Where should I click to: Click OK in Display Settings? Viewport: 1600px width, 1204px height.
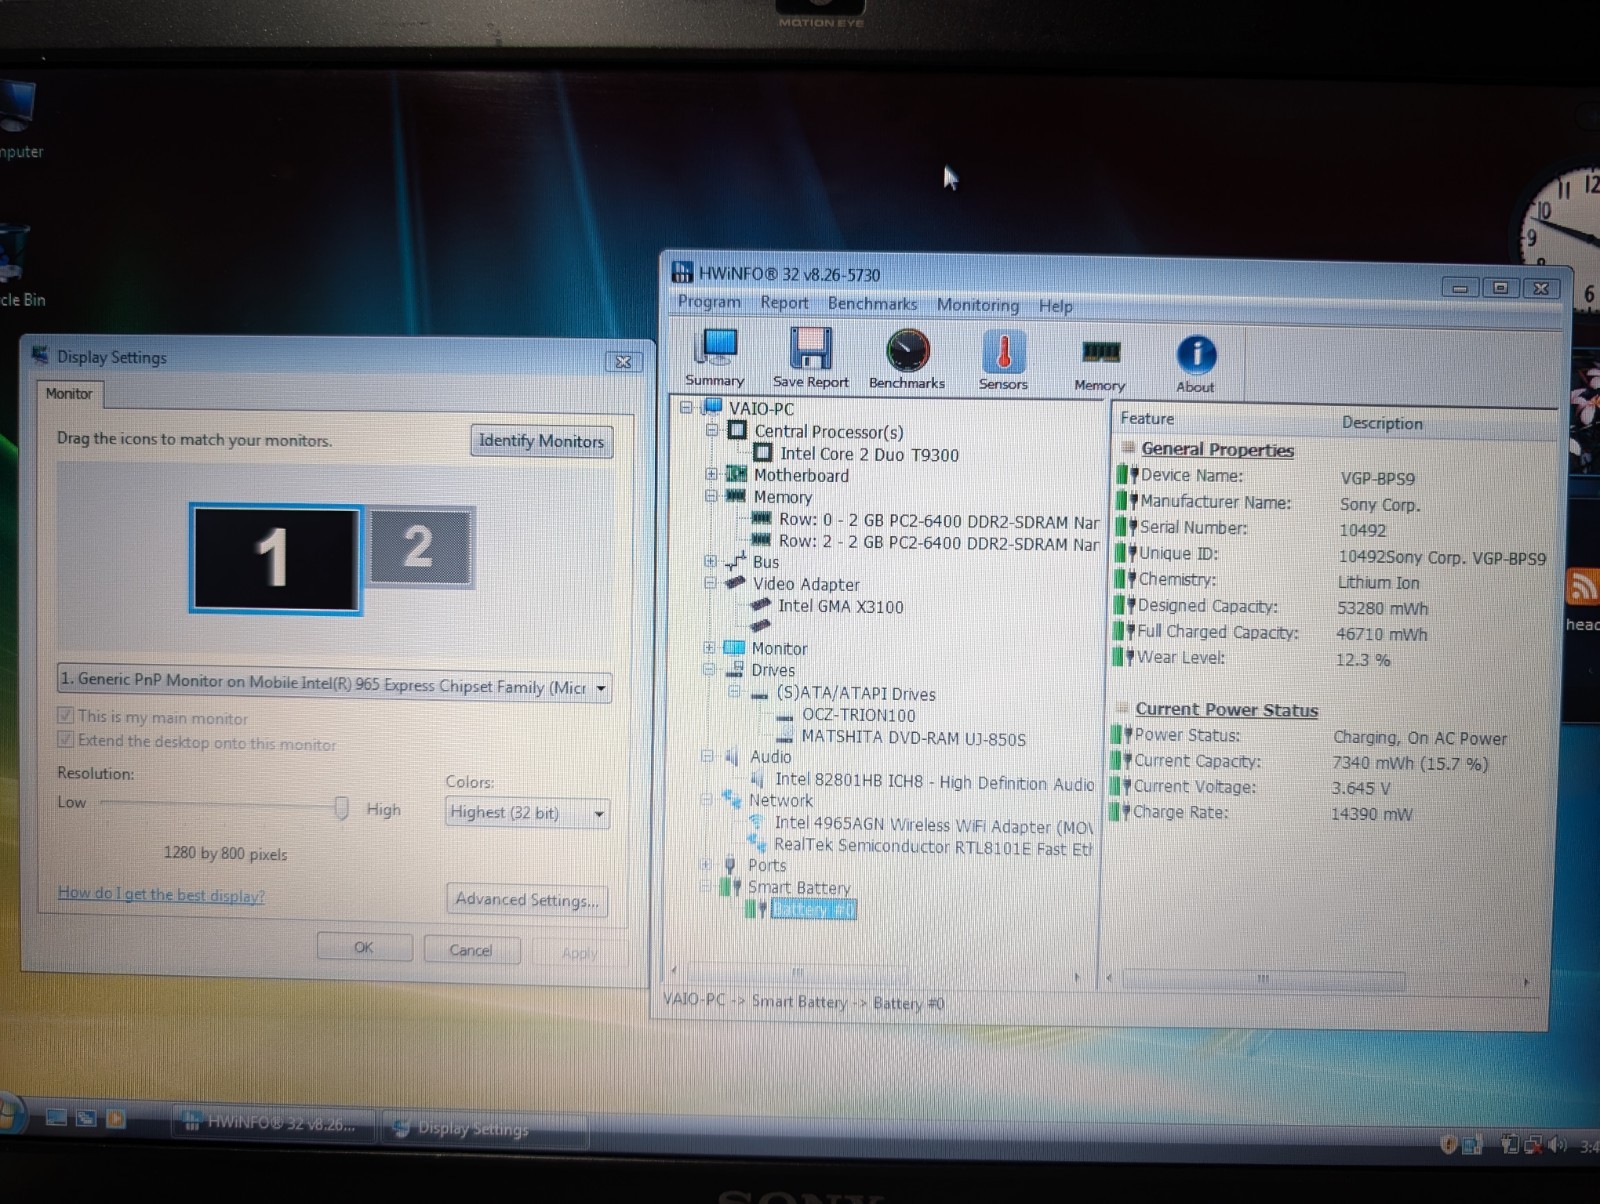coord(364,947)
